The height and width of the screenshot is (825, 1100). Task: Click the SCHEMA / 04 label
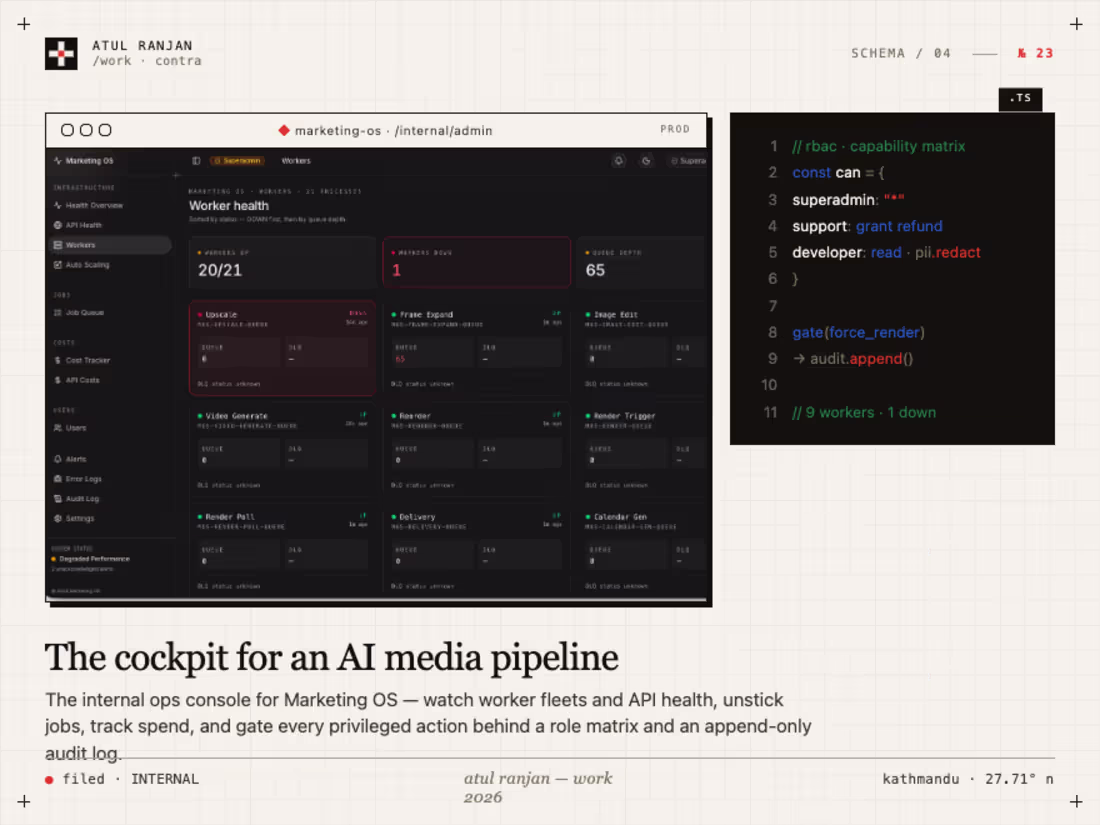tap(901, 53)
